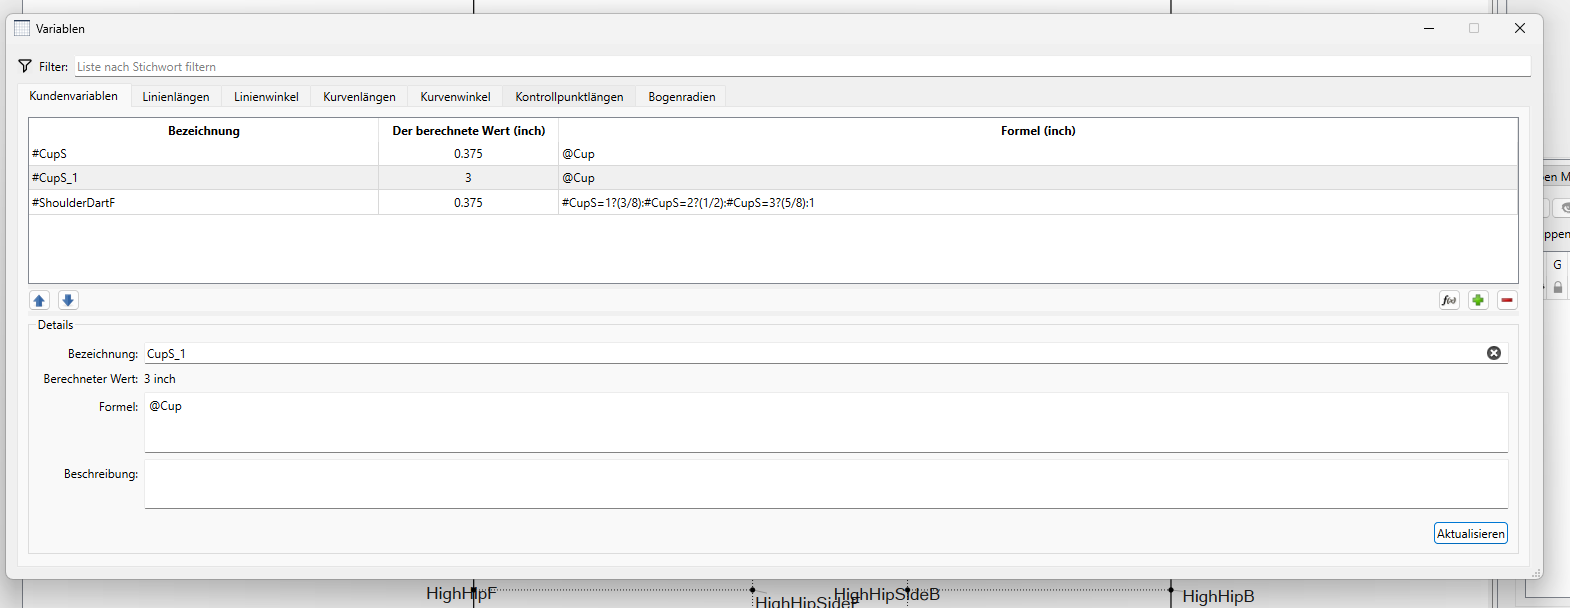
Task: Click the Bezeichnung column header
Action: (204, 131)
